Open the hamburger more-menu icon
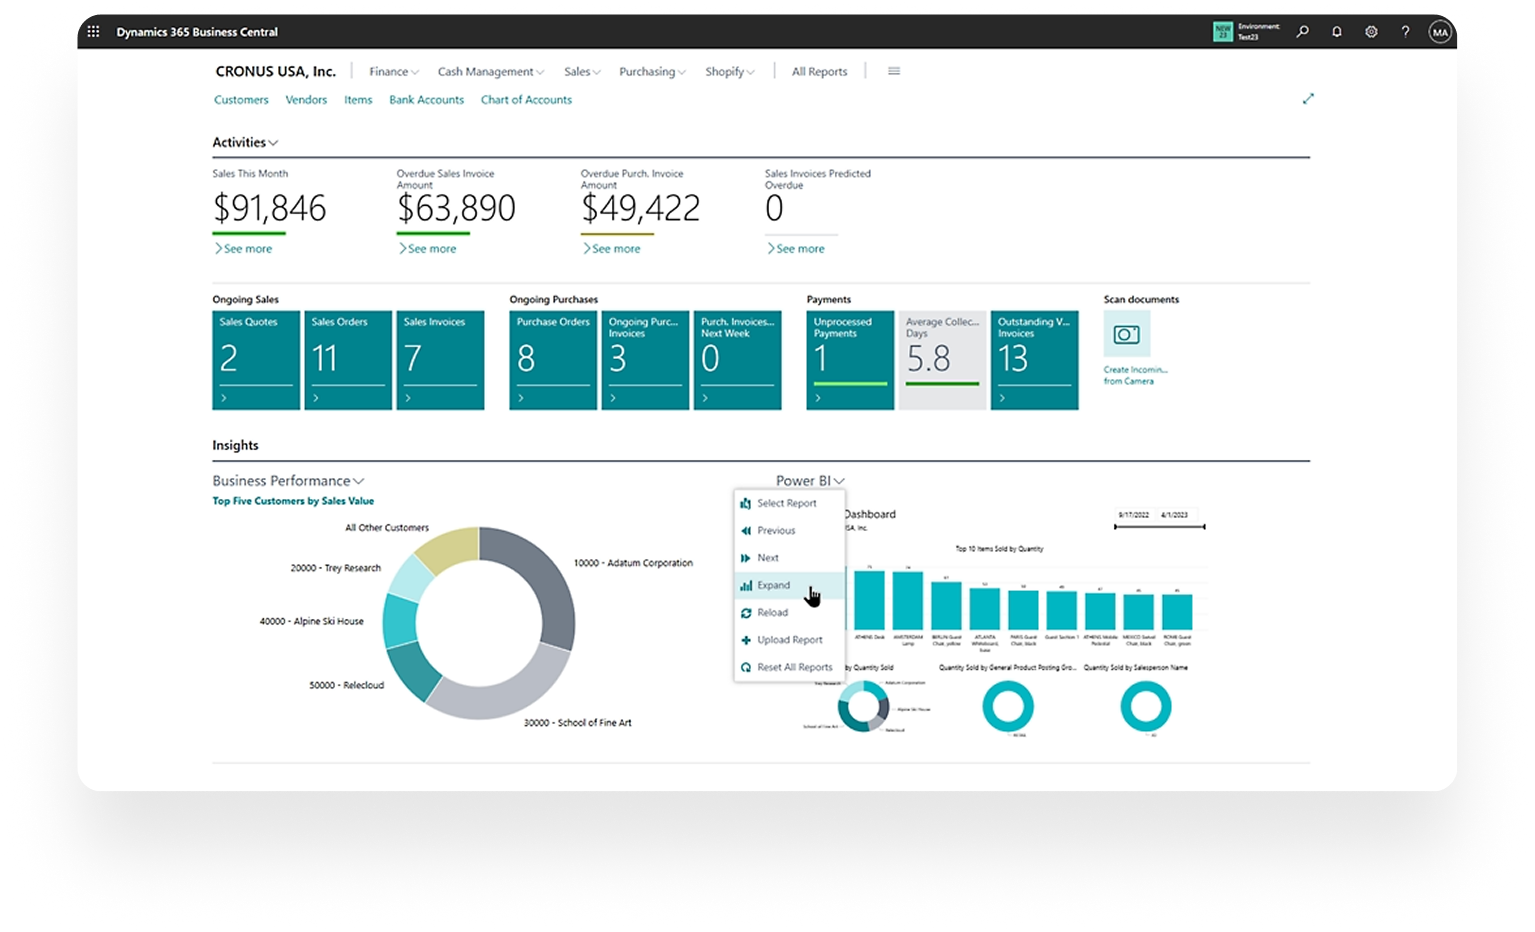The image size is (1535, 932). coord(894,71)
